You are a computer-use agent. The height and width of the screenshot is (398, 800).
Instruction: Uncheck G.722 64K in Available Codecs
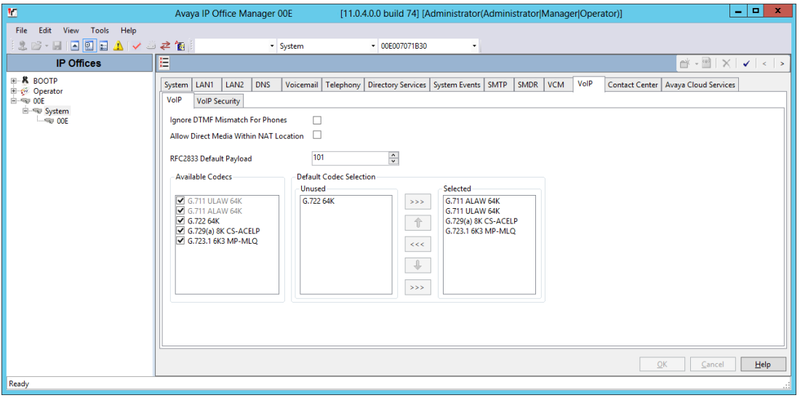[x=180, y=221]
